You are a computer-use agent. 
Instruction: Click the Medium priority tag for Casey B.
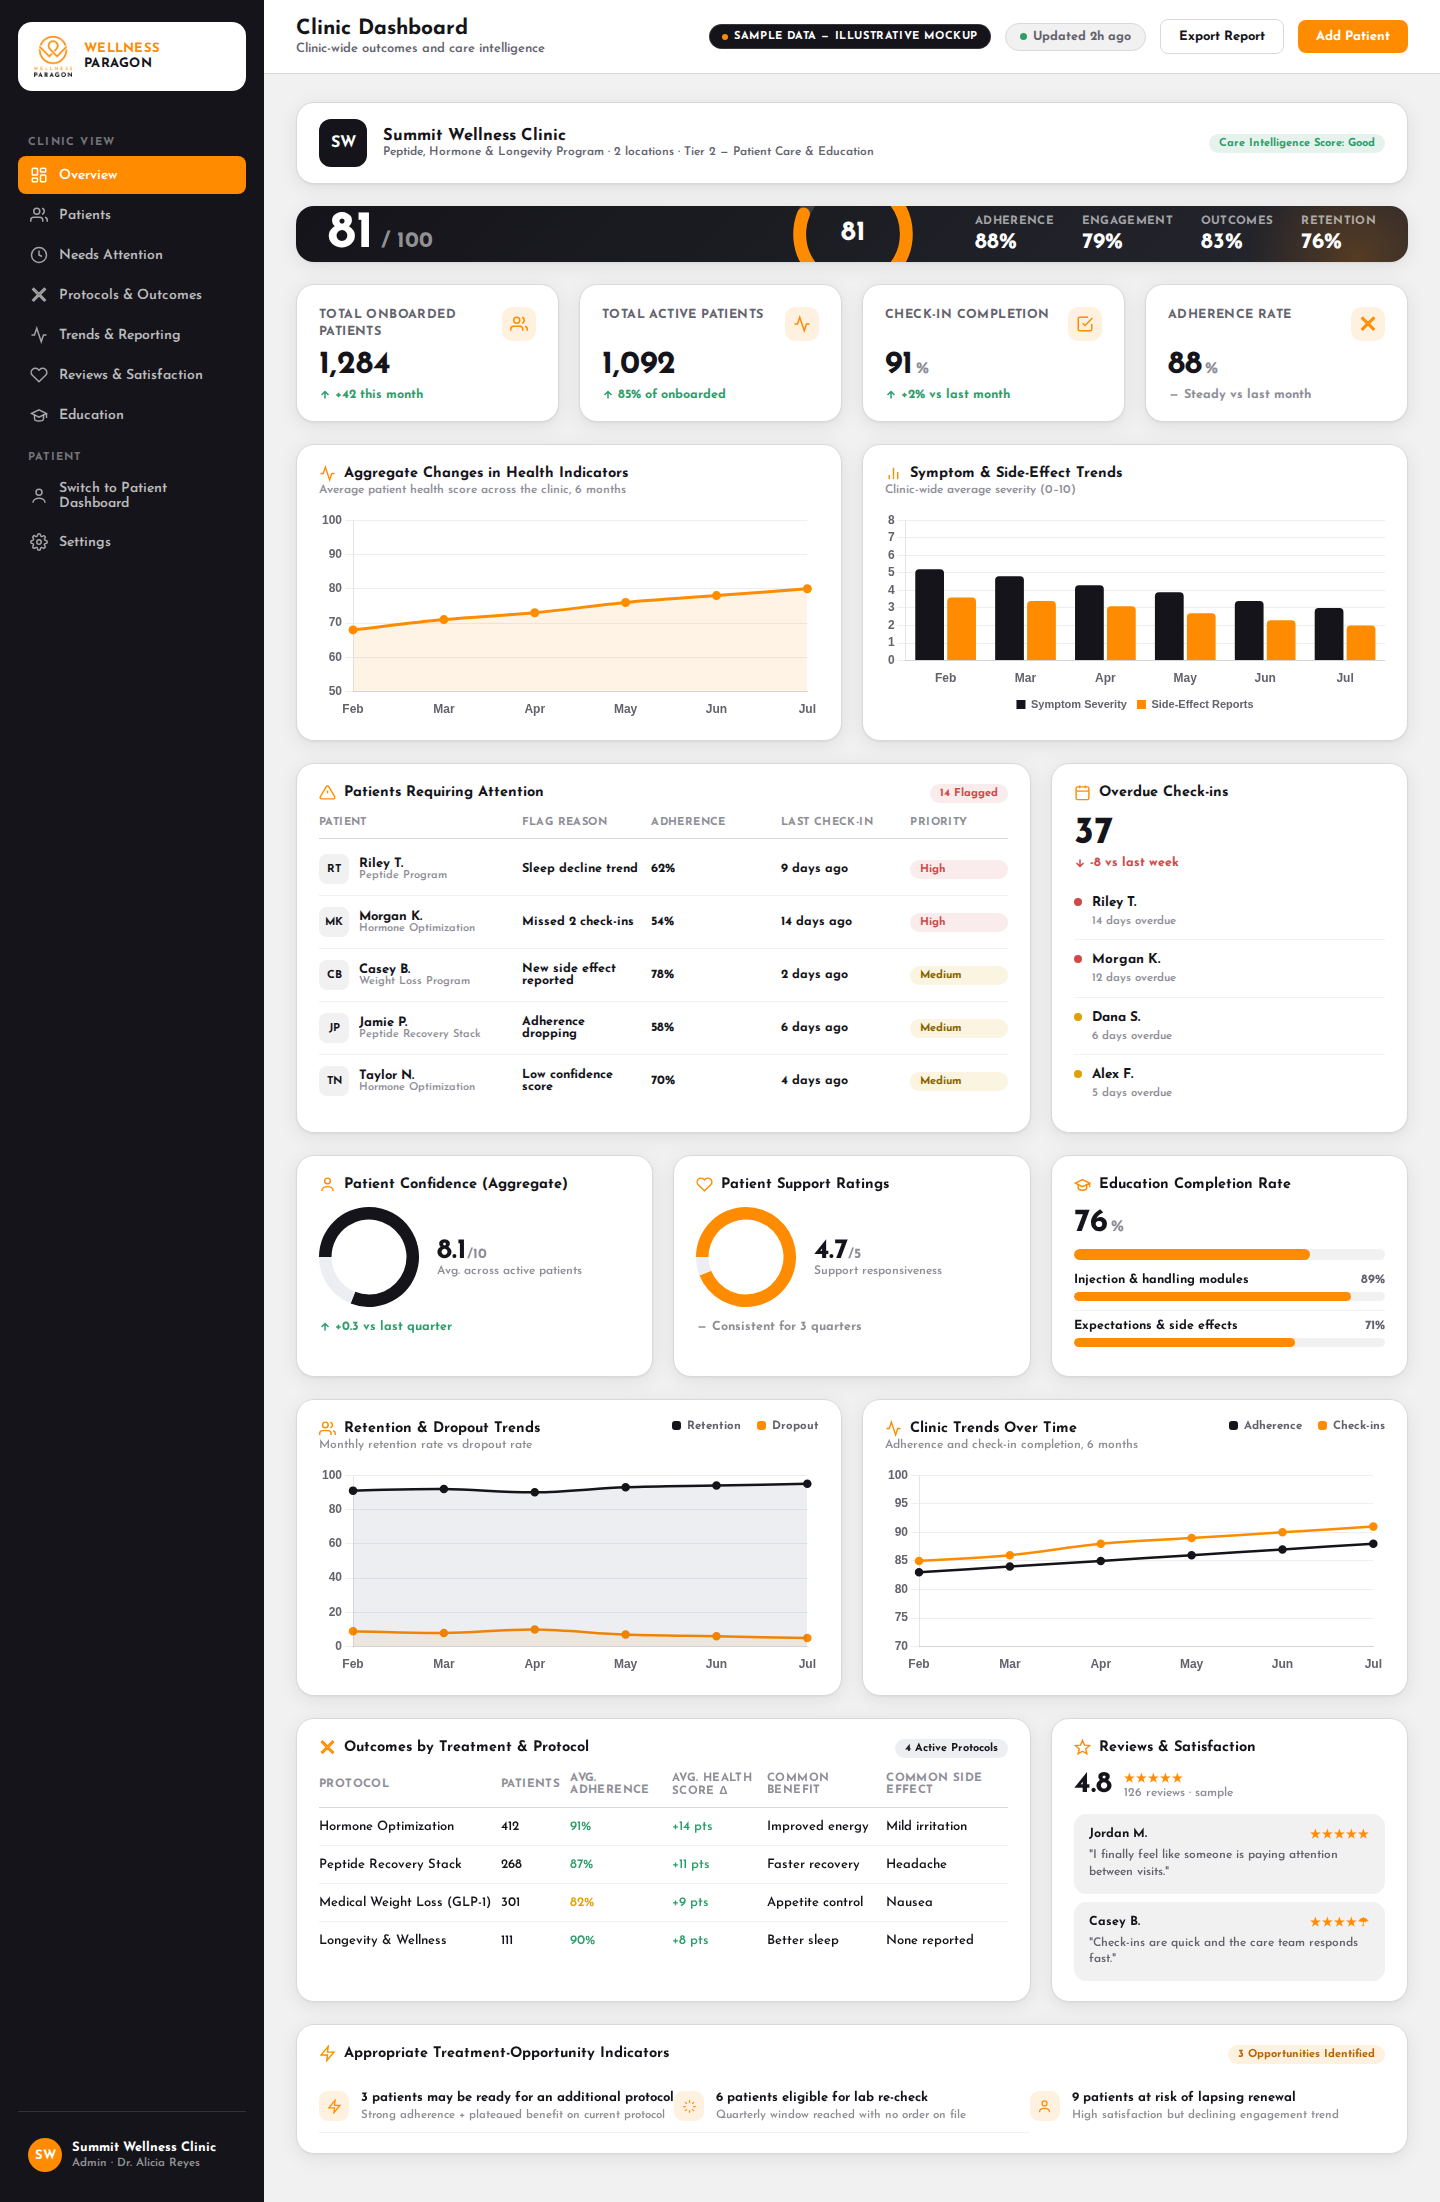(x=958, y=975)
